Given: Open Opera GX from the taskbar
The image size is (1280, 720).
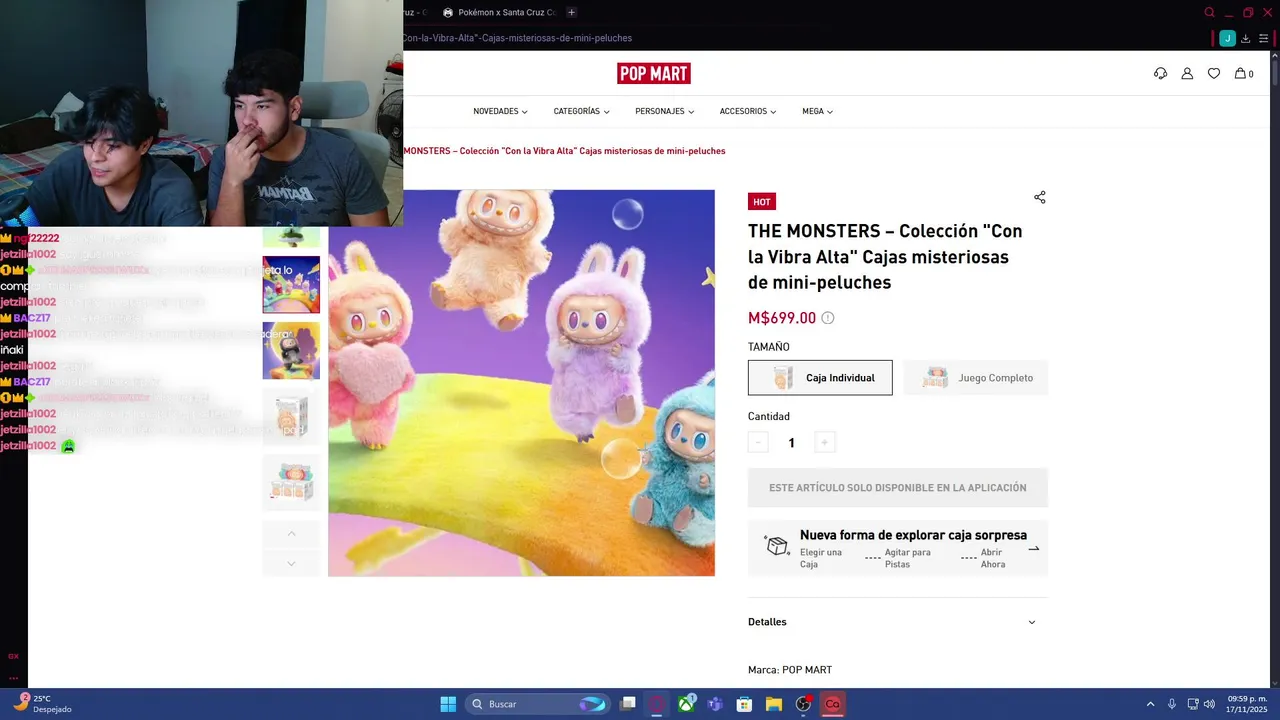Looking at the screenshot, I should pos(657,704).
